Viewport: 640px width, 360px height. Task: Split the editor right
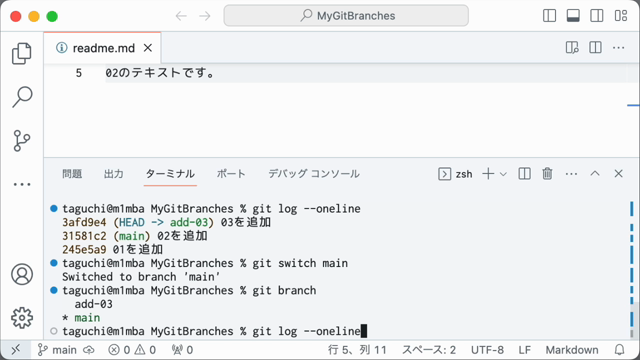coord(596,48)
